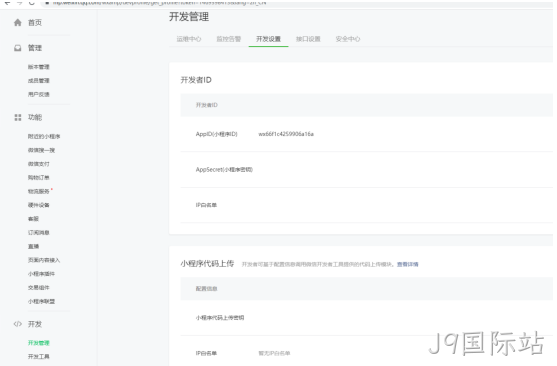
Task: Open 页面内容接入 in the sidebar
Action: 44,260
